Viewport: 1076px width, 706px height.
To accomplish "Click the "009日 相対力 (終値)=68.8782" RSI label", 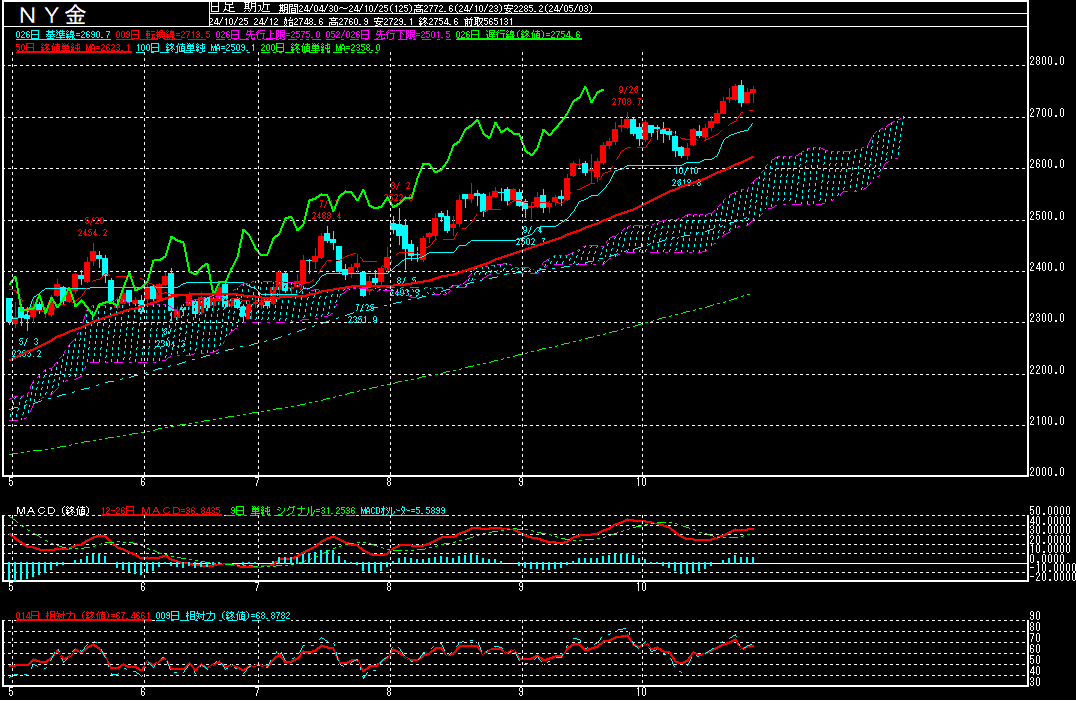I will [223, 616].
